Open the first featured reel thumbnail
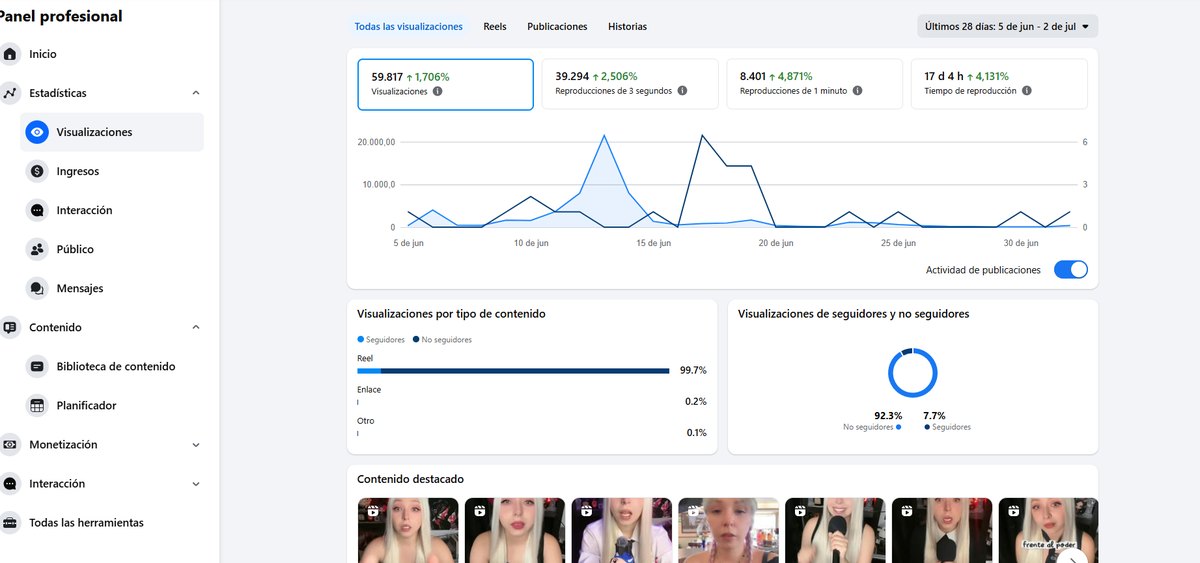The width and height of the screenshot is (1200, 563). pos(408,530)
